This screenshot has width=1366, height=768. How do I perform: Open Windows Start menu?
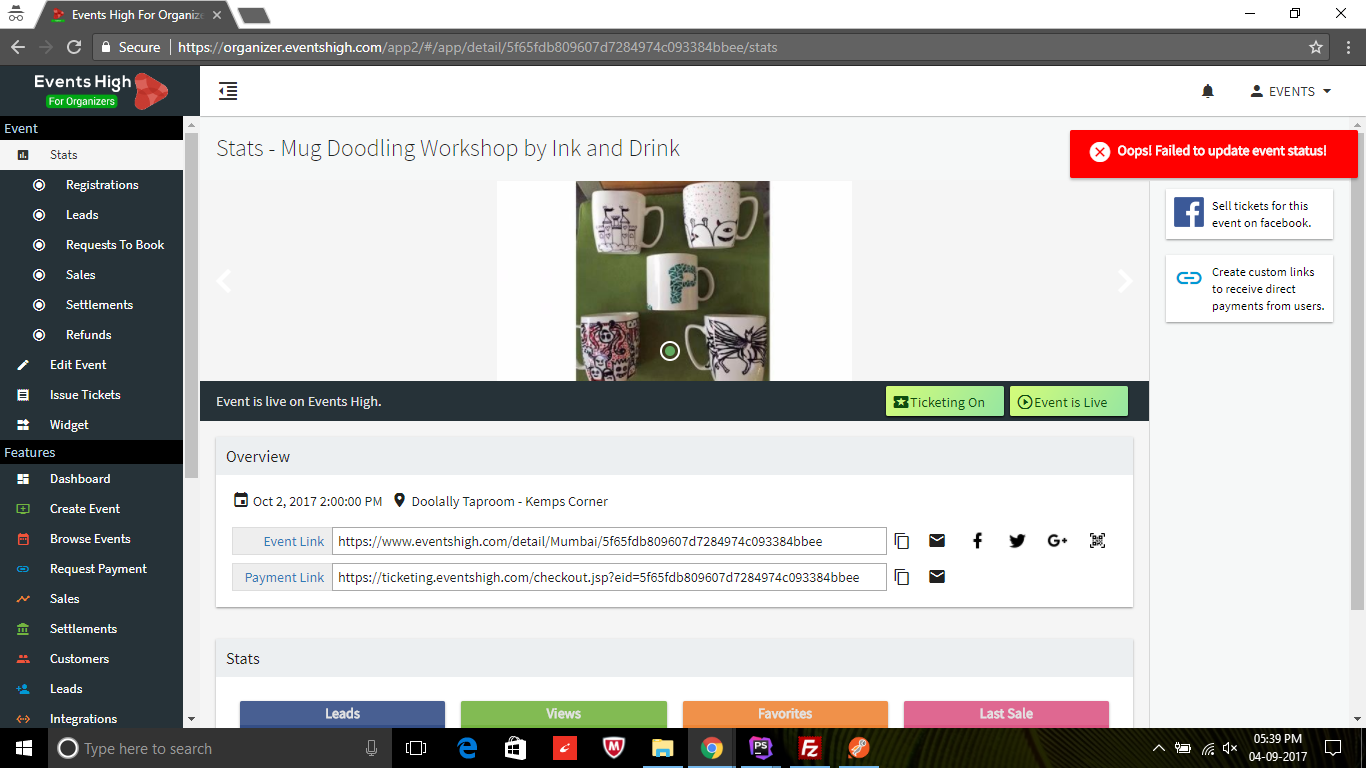24,748
